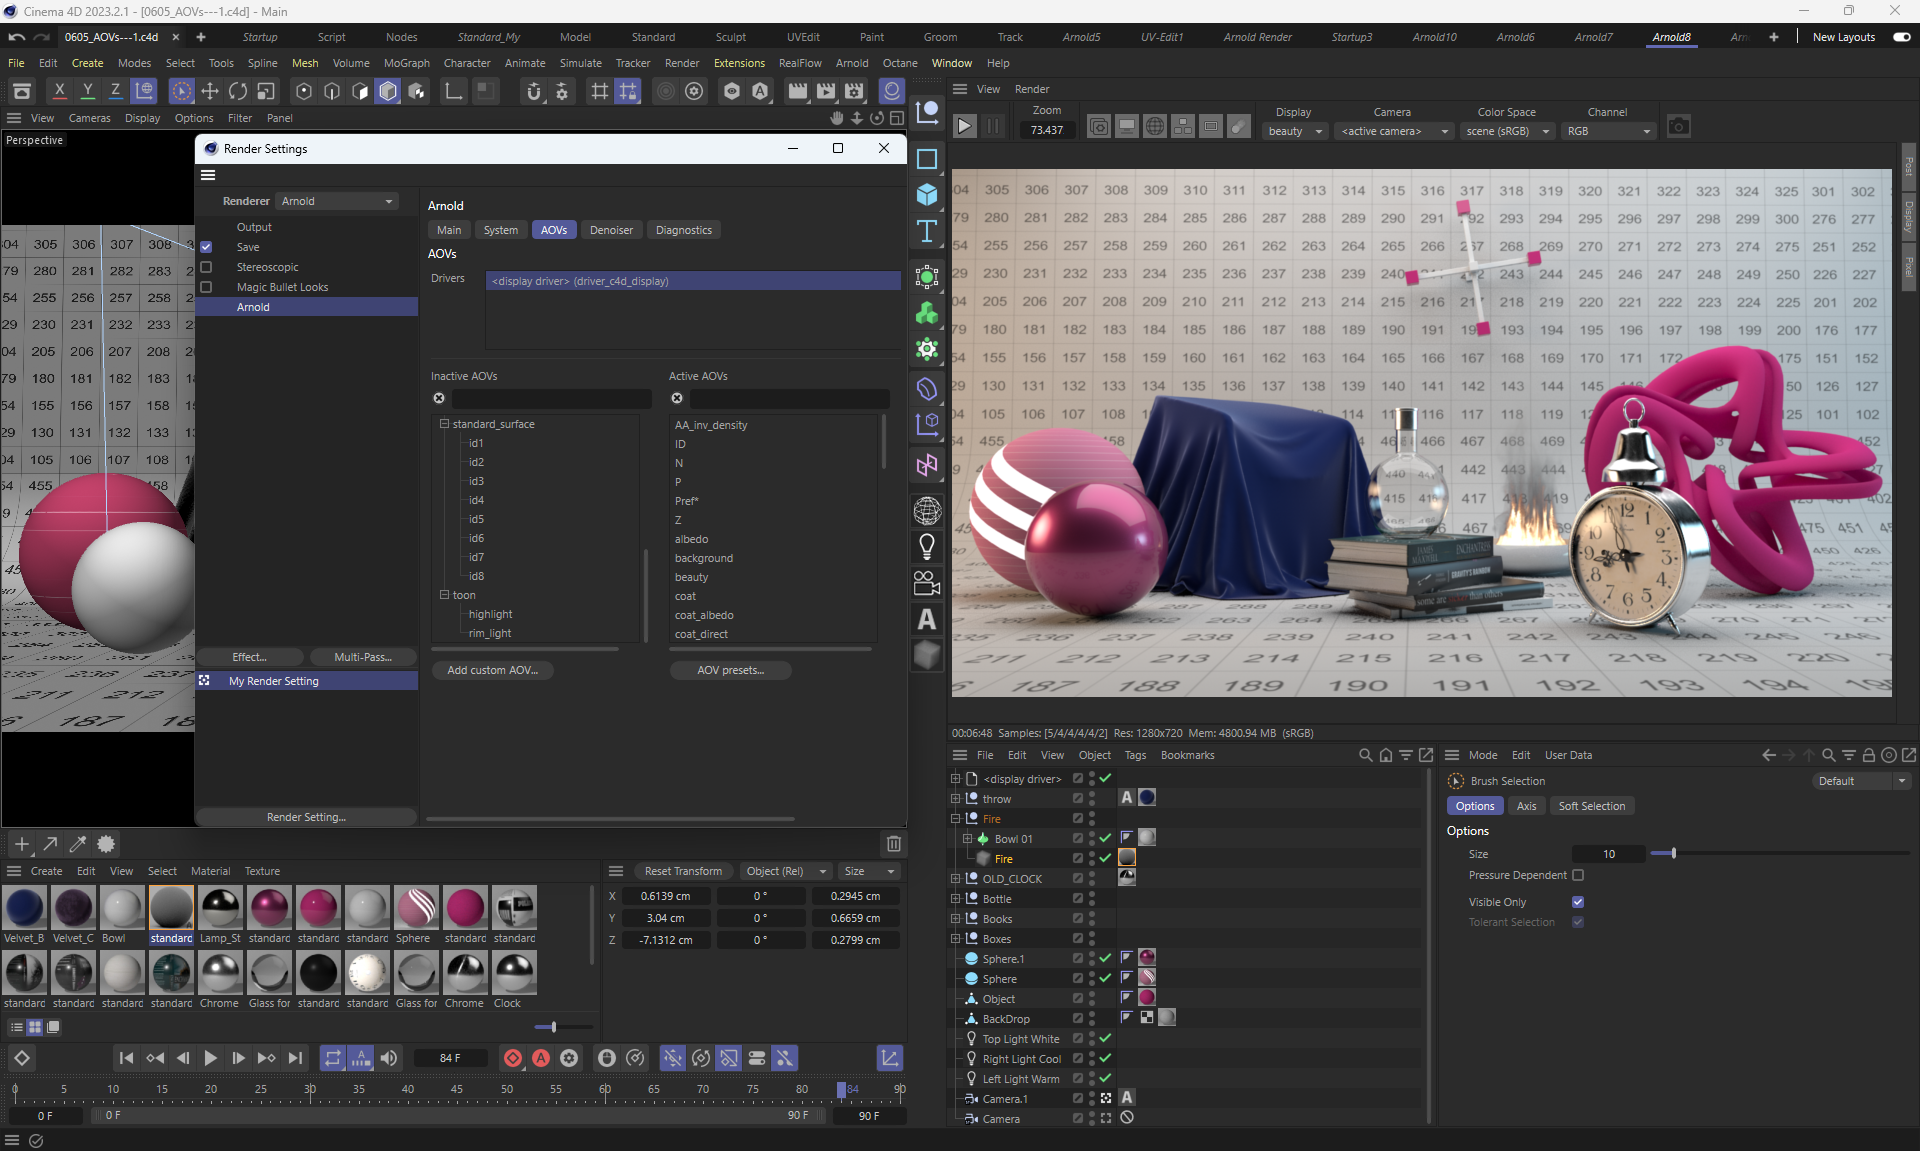Start the IPR render play button
Image resolution: width=1920 pixels, height=1151 pixels.
click(x=964, y=126)
